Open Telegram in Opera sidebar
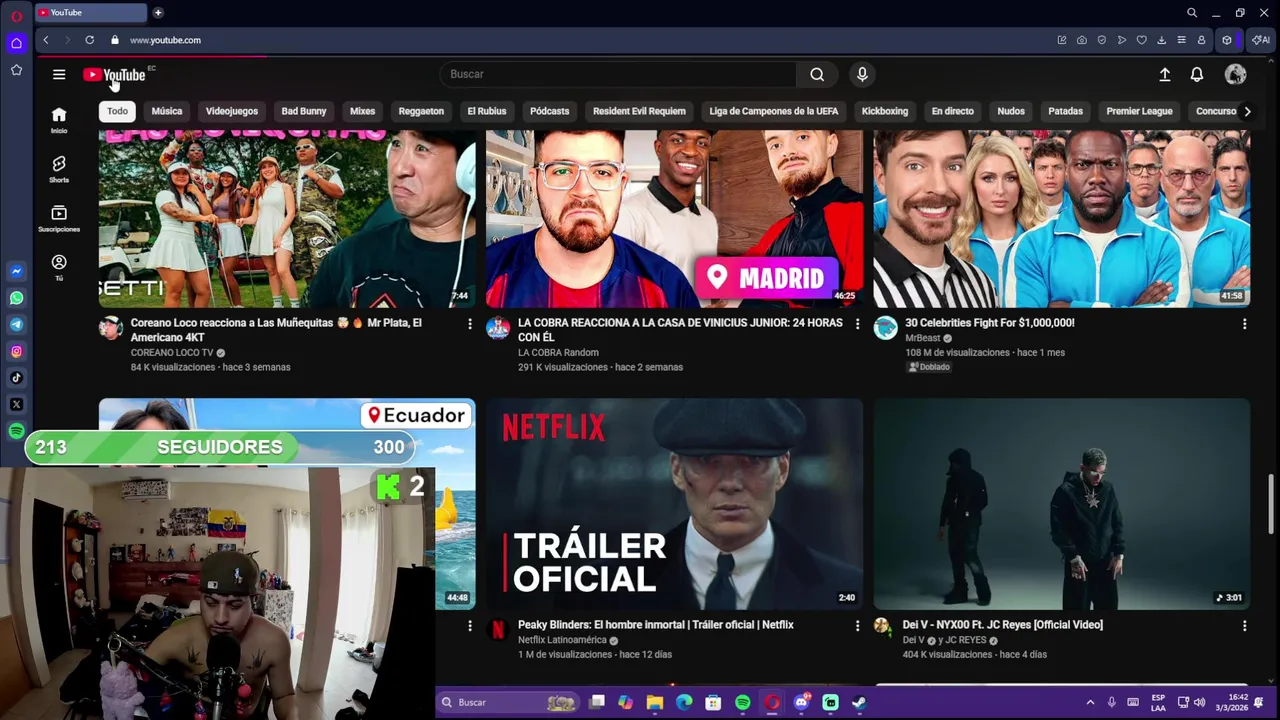This screenshot has height=720, width=1280. coord(16,325)
